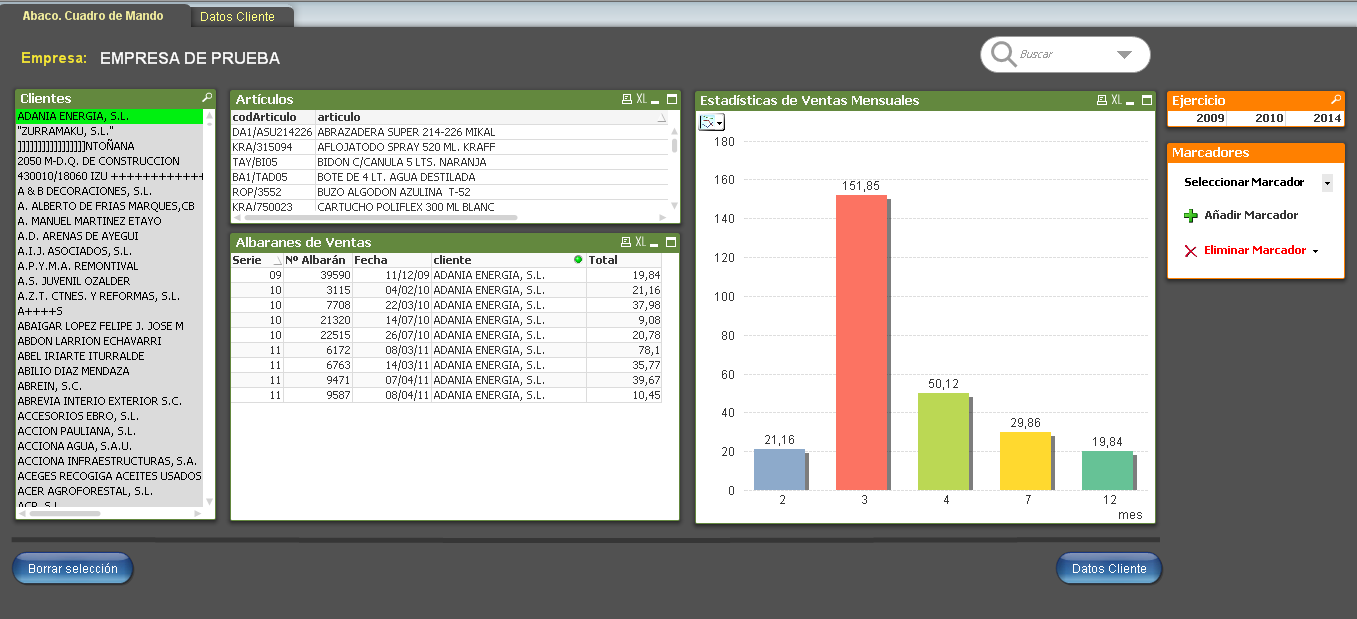Open the fast chart-type change icon
1357x619 pixels.
coord(711,121)
